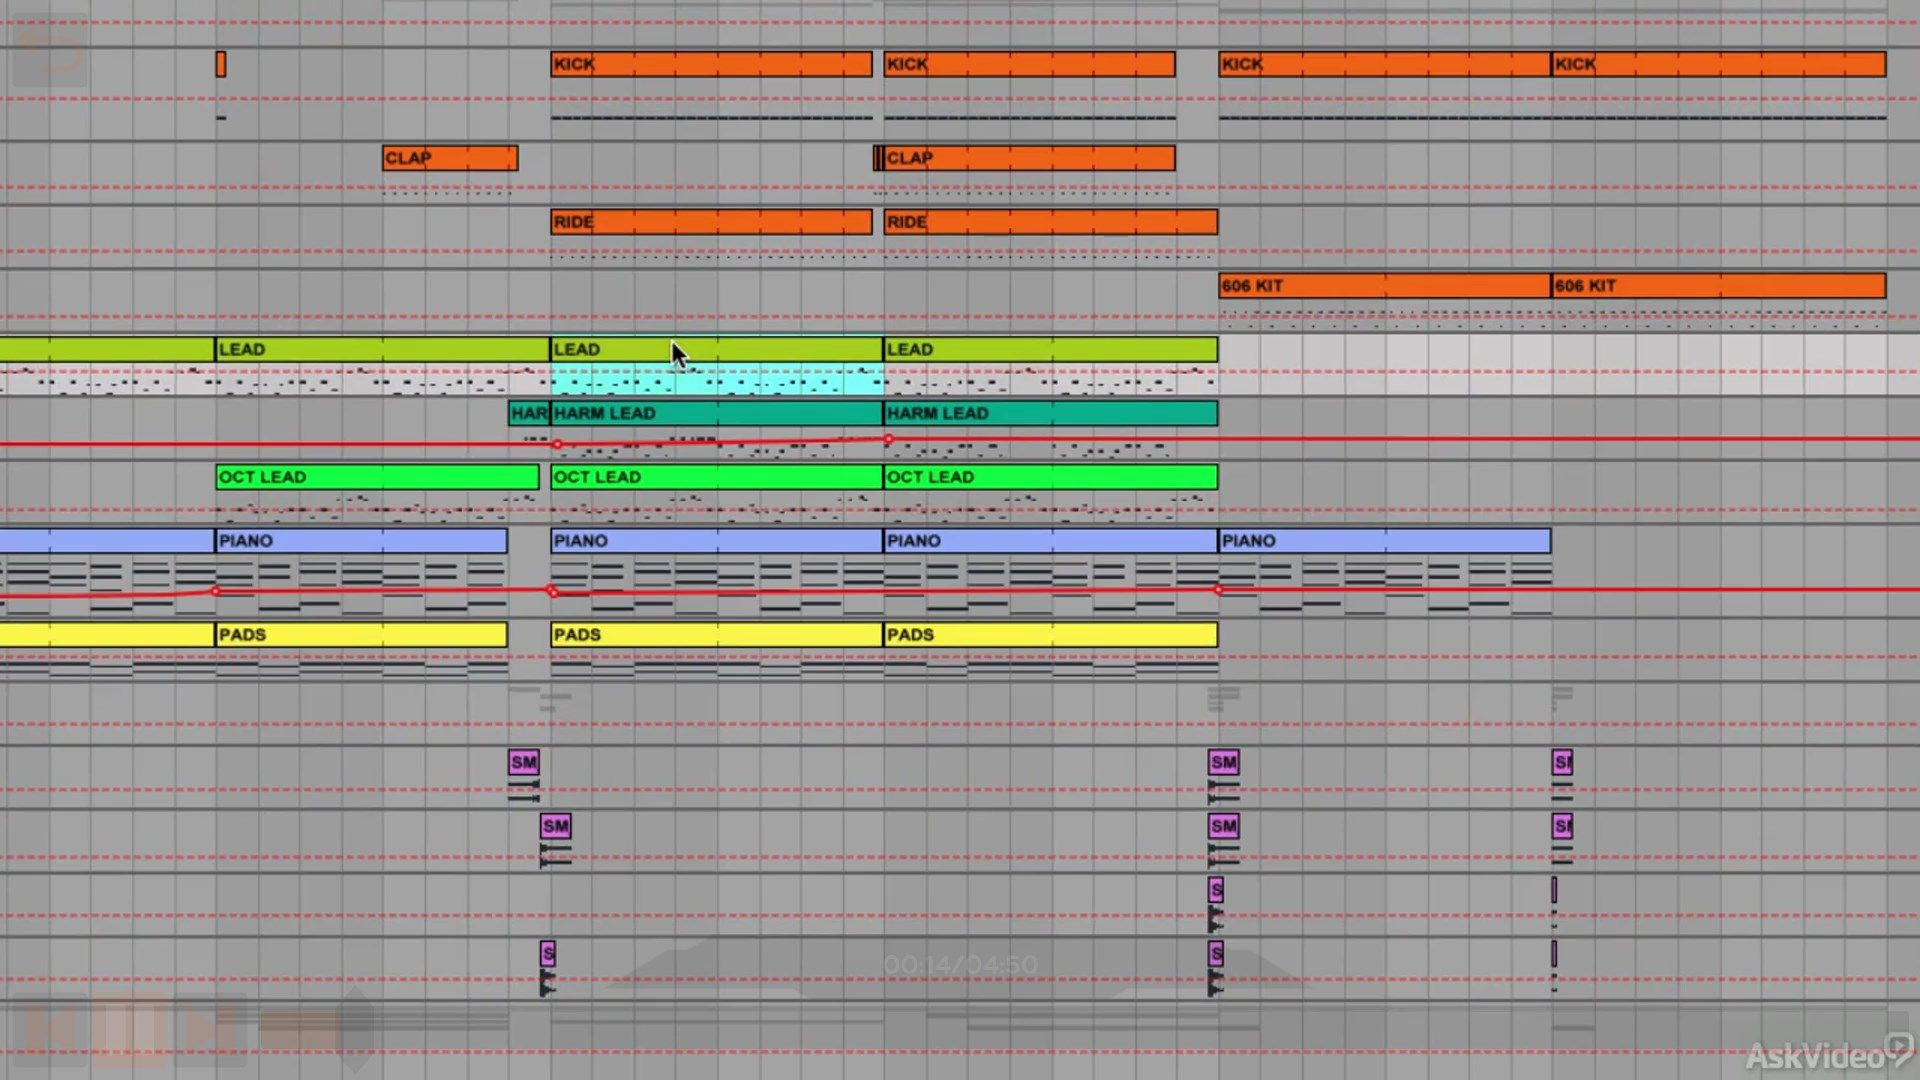Skip ahead with the next-track overlay button

pos(210,1029)
